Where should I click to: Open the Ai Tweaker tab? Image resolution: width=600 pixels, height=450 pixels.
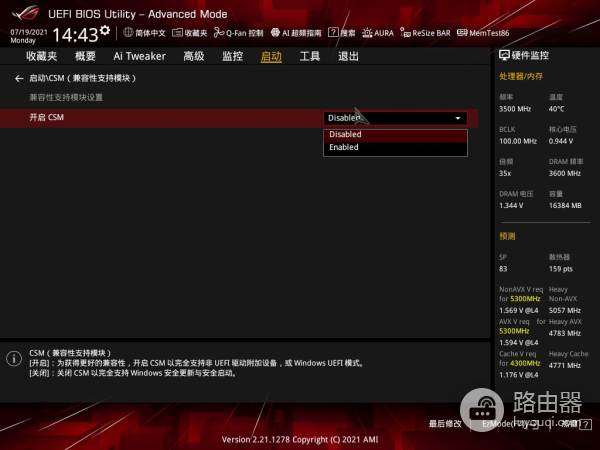coord(140,56)
